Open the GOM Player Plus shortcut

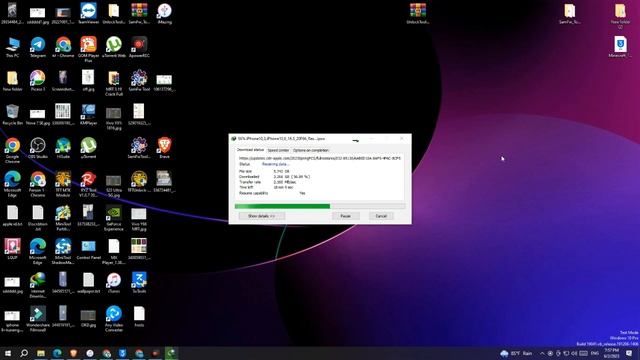88,49
